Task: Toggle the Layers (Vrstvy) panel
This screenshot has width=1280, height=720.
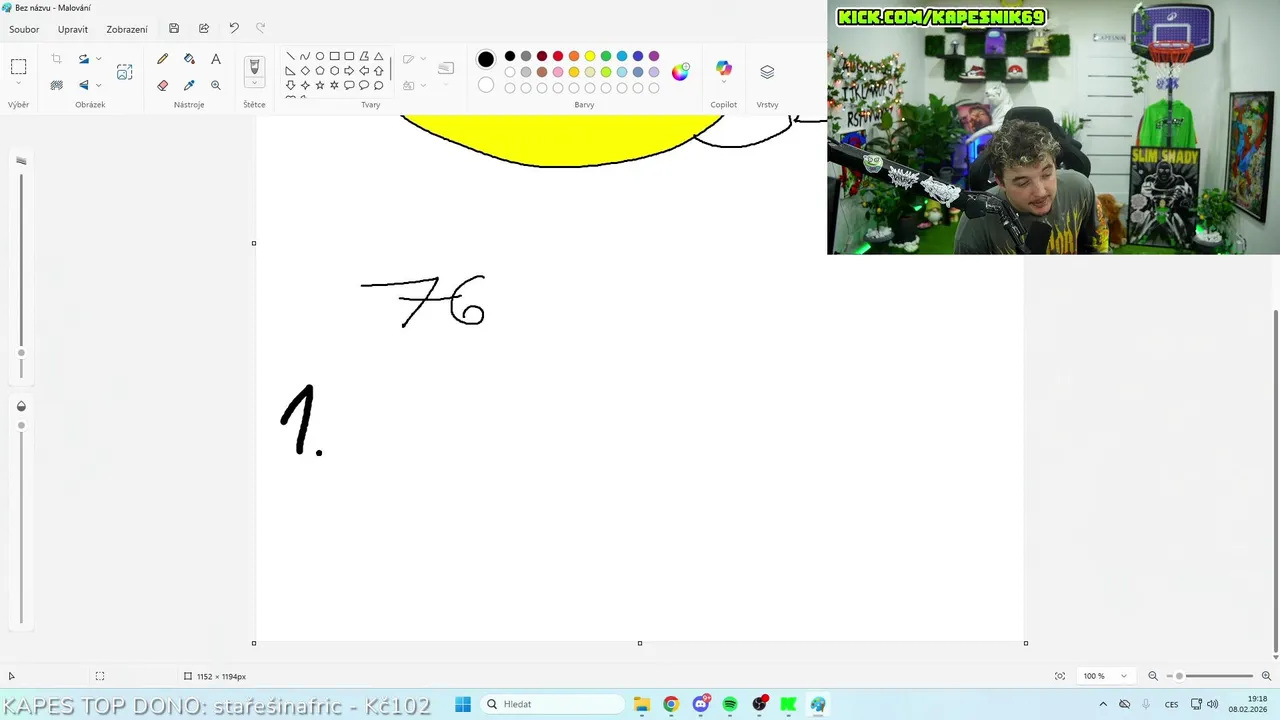Action: point(767,72)
